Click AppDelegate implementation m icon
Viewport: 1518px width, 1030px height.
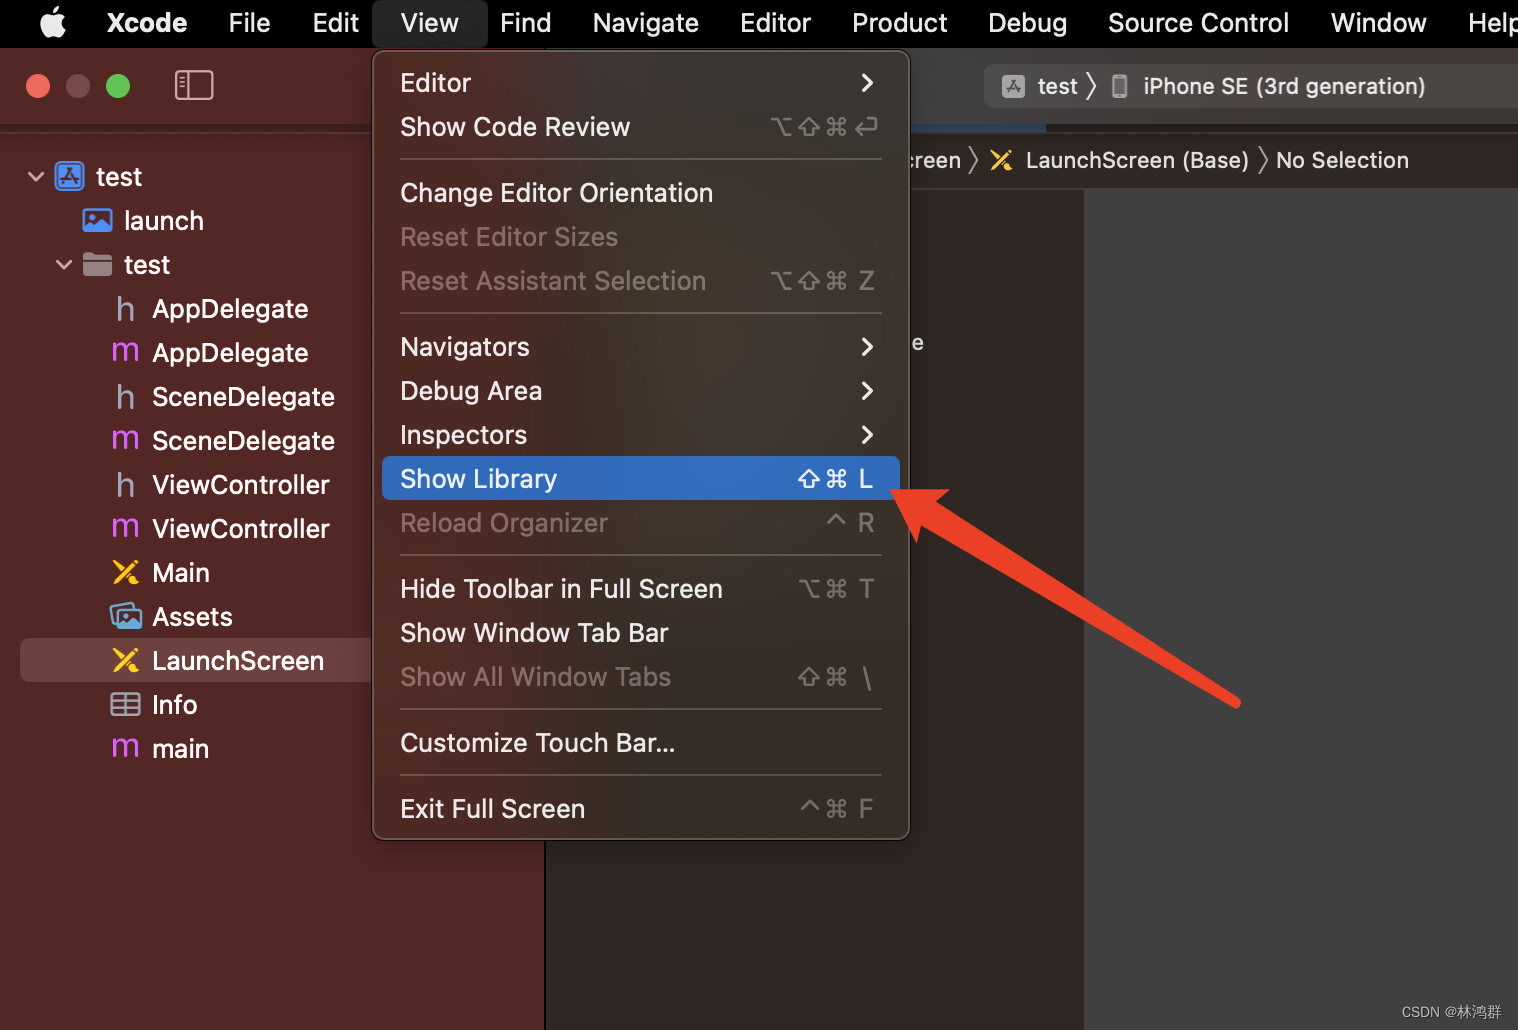125,352
